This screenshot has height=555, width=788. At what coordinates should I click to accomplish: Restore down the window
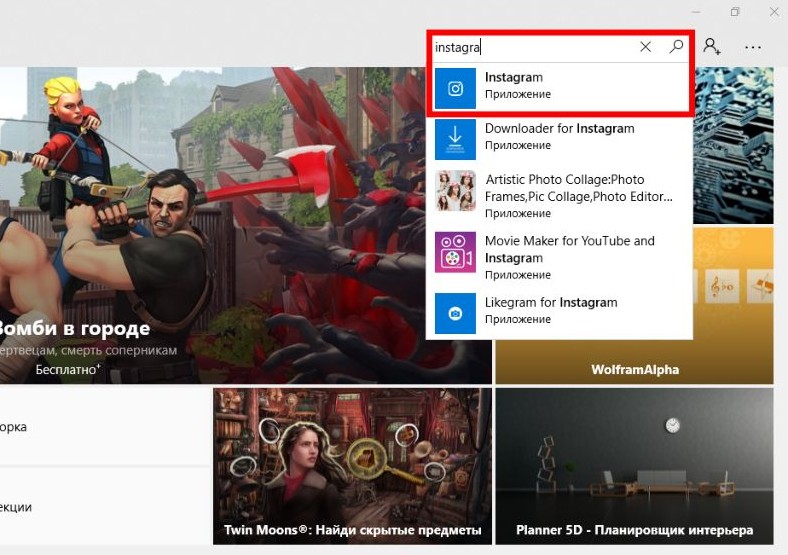pyautogui.click(x=735, y=12)
